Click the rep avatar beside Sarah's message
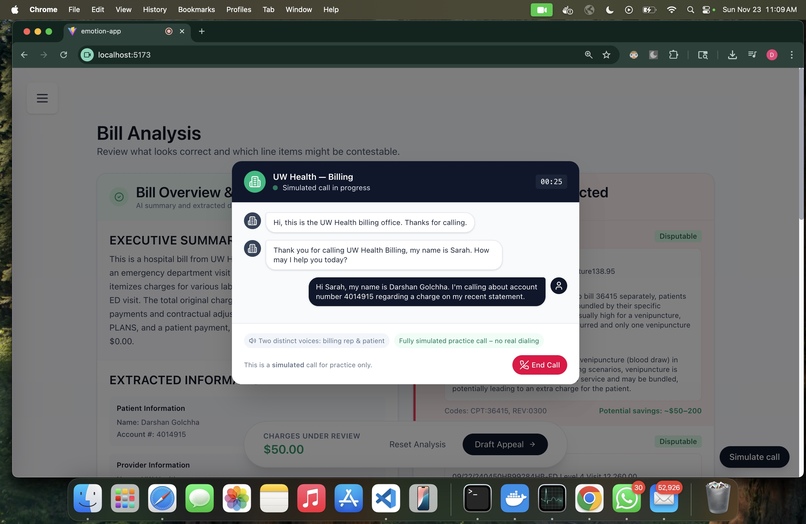 [252, 249]
